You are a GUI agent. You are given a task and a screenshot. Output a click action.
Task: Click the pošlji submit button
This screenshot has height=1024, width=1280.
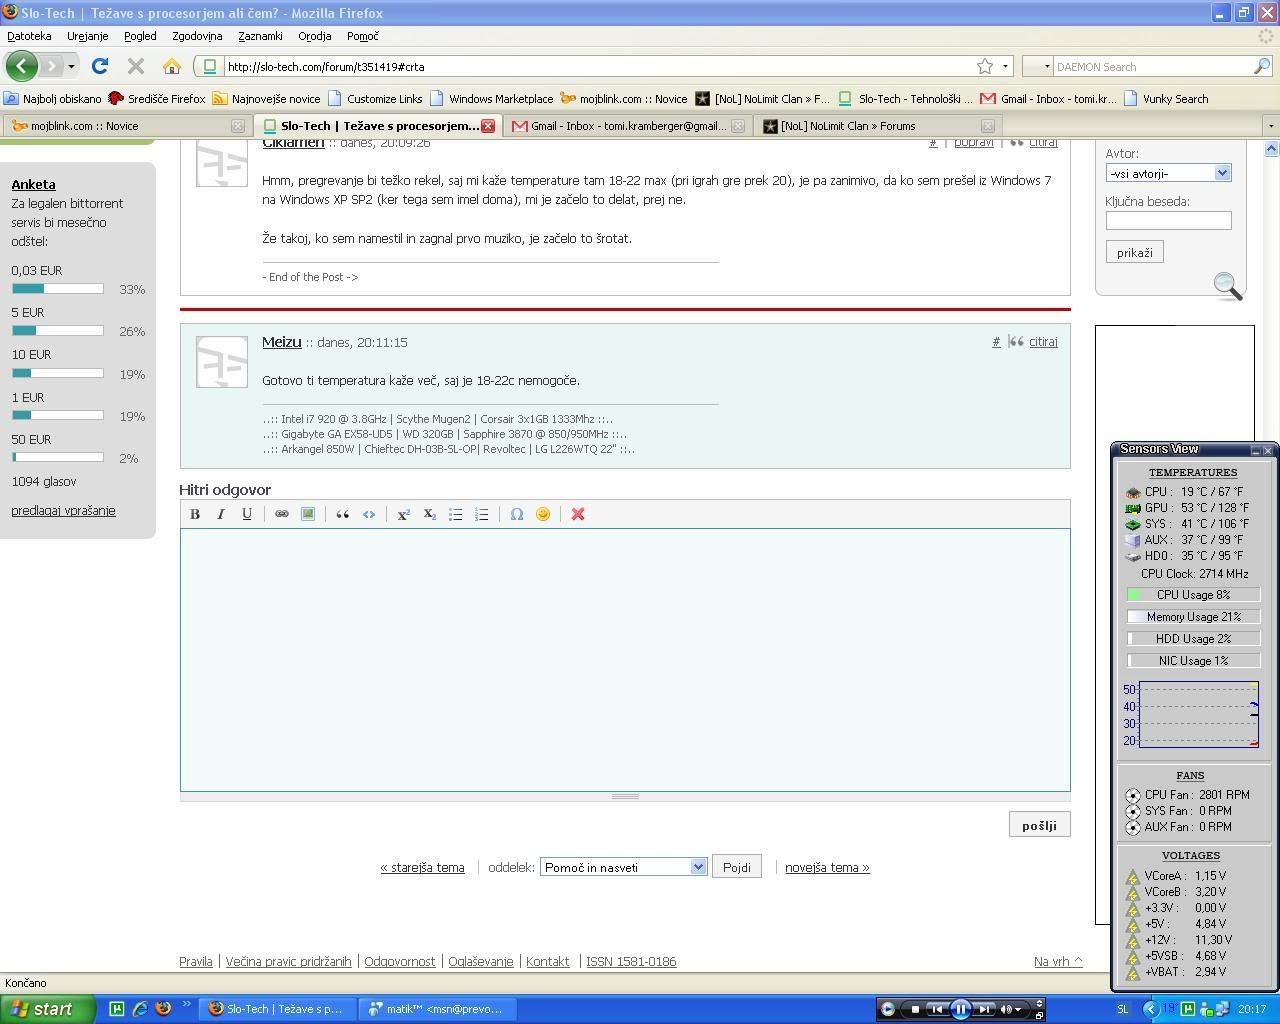point(1039,825)
